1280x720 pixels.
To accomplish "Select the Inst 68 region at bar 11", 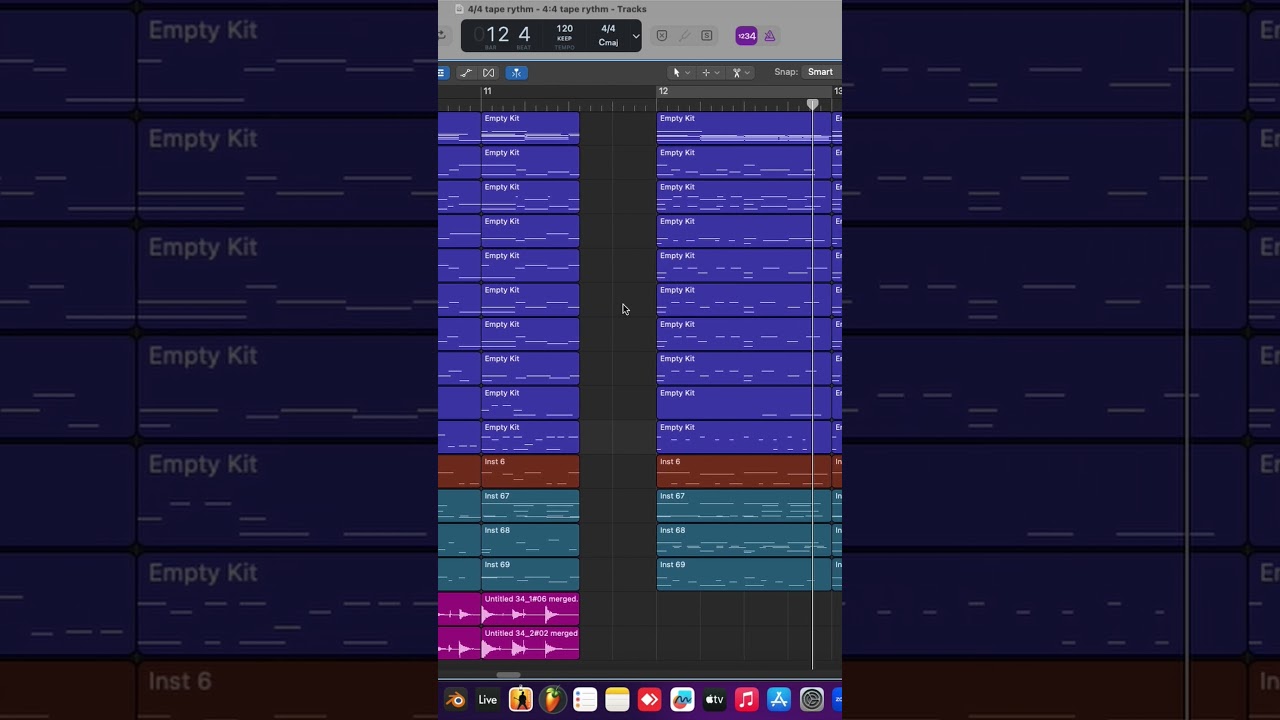I will [x=530, y=540].
